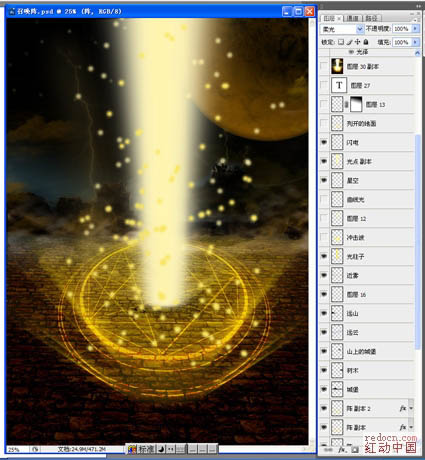The height and width of the screenshot is (460, 425).
Task: Select the 树木 layer
Action: (x=367, y=370)
